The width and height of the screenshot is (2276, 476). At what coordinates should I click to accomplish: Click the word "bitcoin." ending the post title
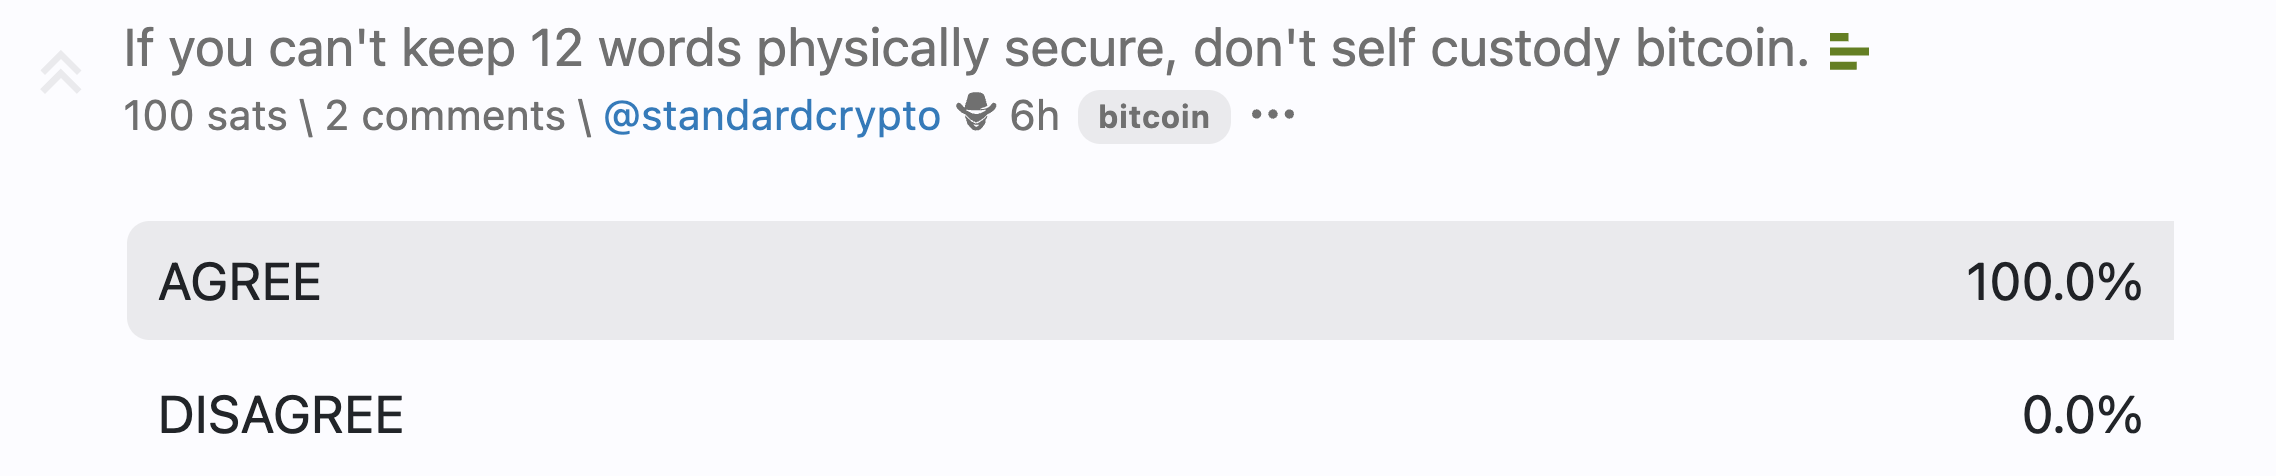point(1722,49)
